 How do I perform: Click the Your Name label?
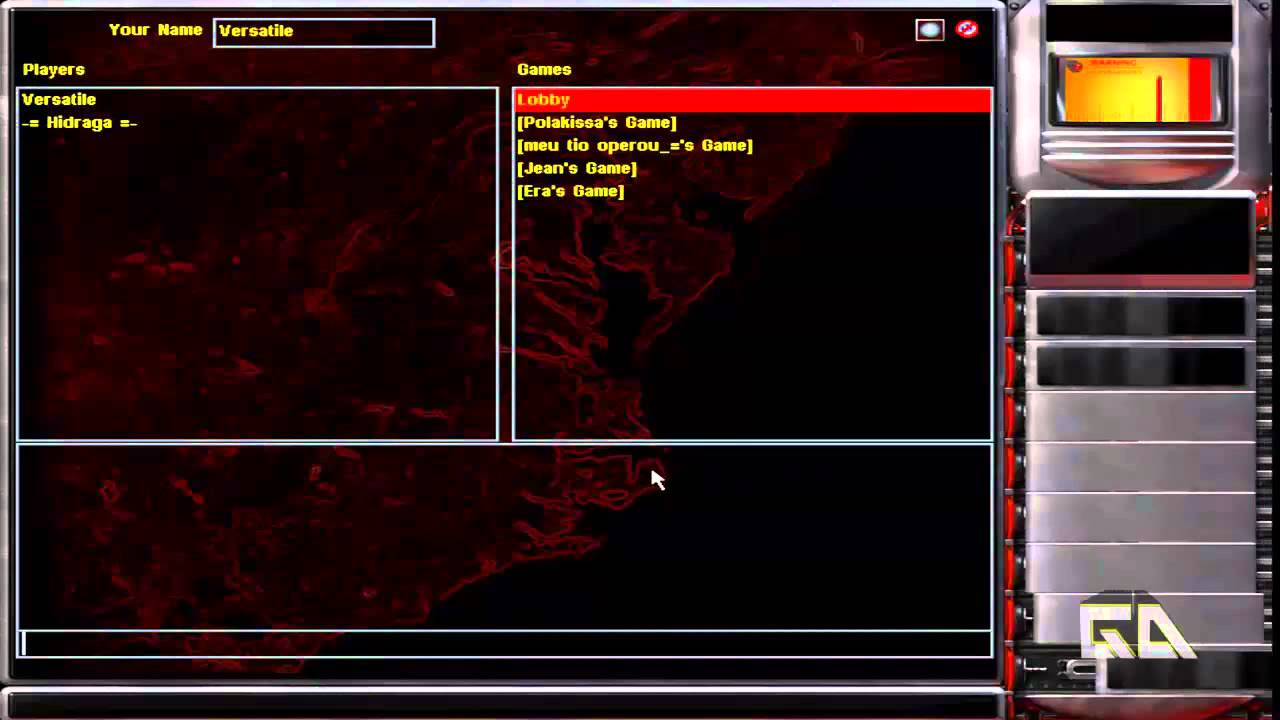[x=156, y=30]
